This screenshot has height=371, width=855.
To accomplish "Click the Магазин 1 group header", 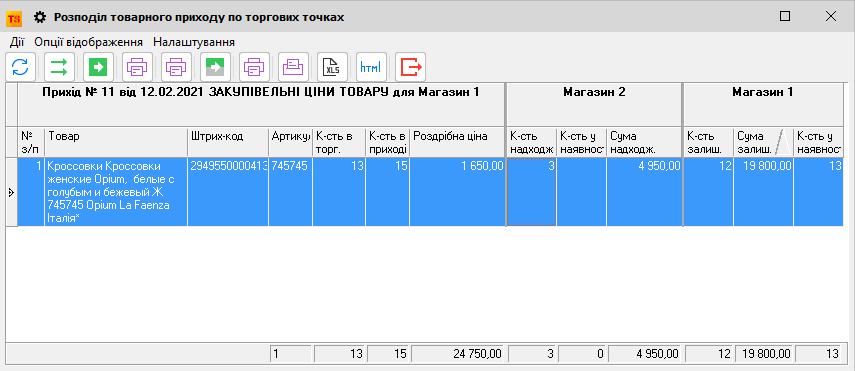I will pyautogui.click(x=763, y=105).
